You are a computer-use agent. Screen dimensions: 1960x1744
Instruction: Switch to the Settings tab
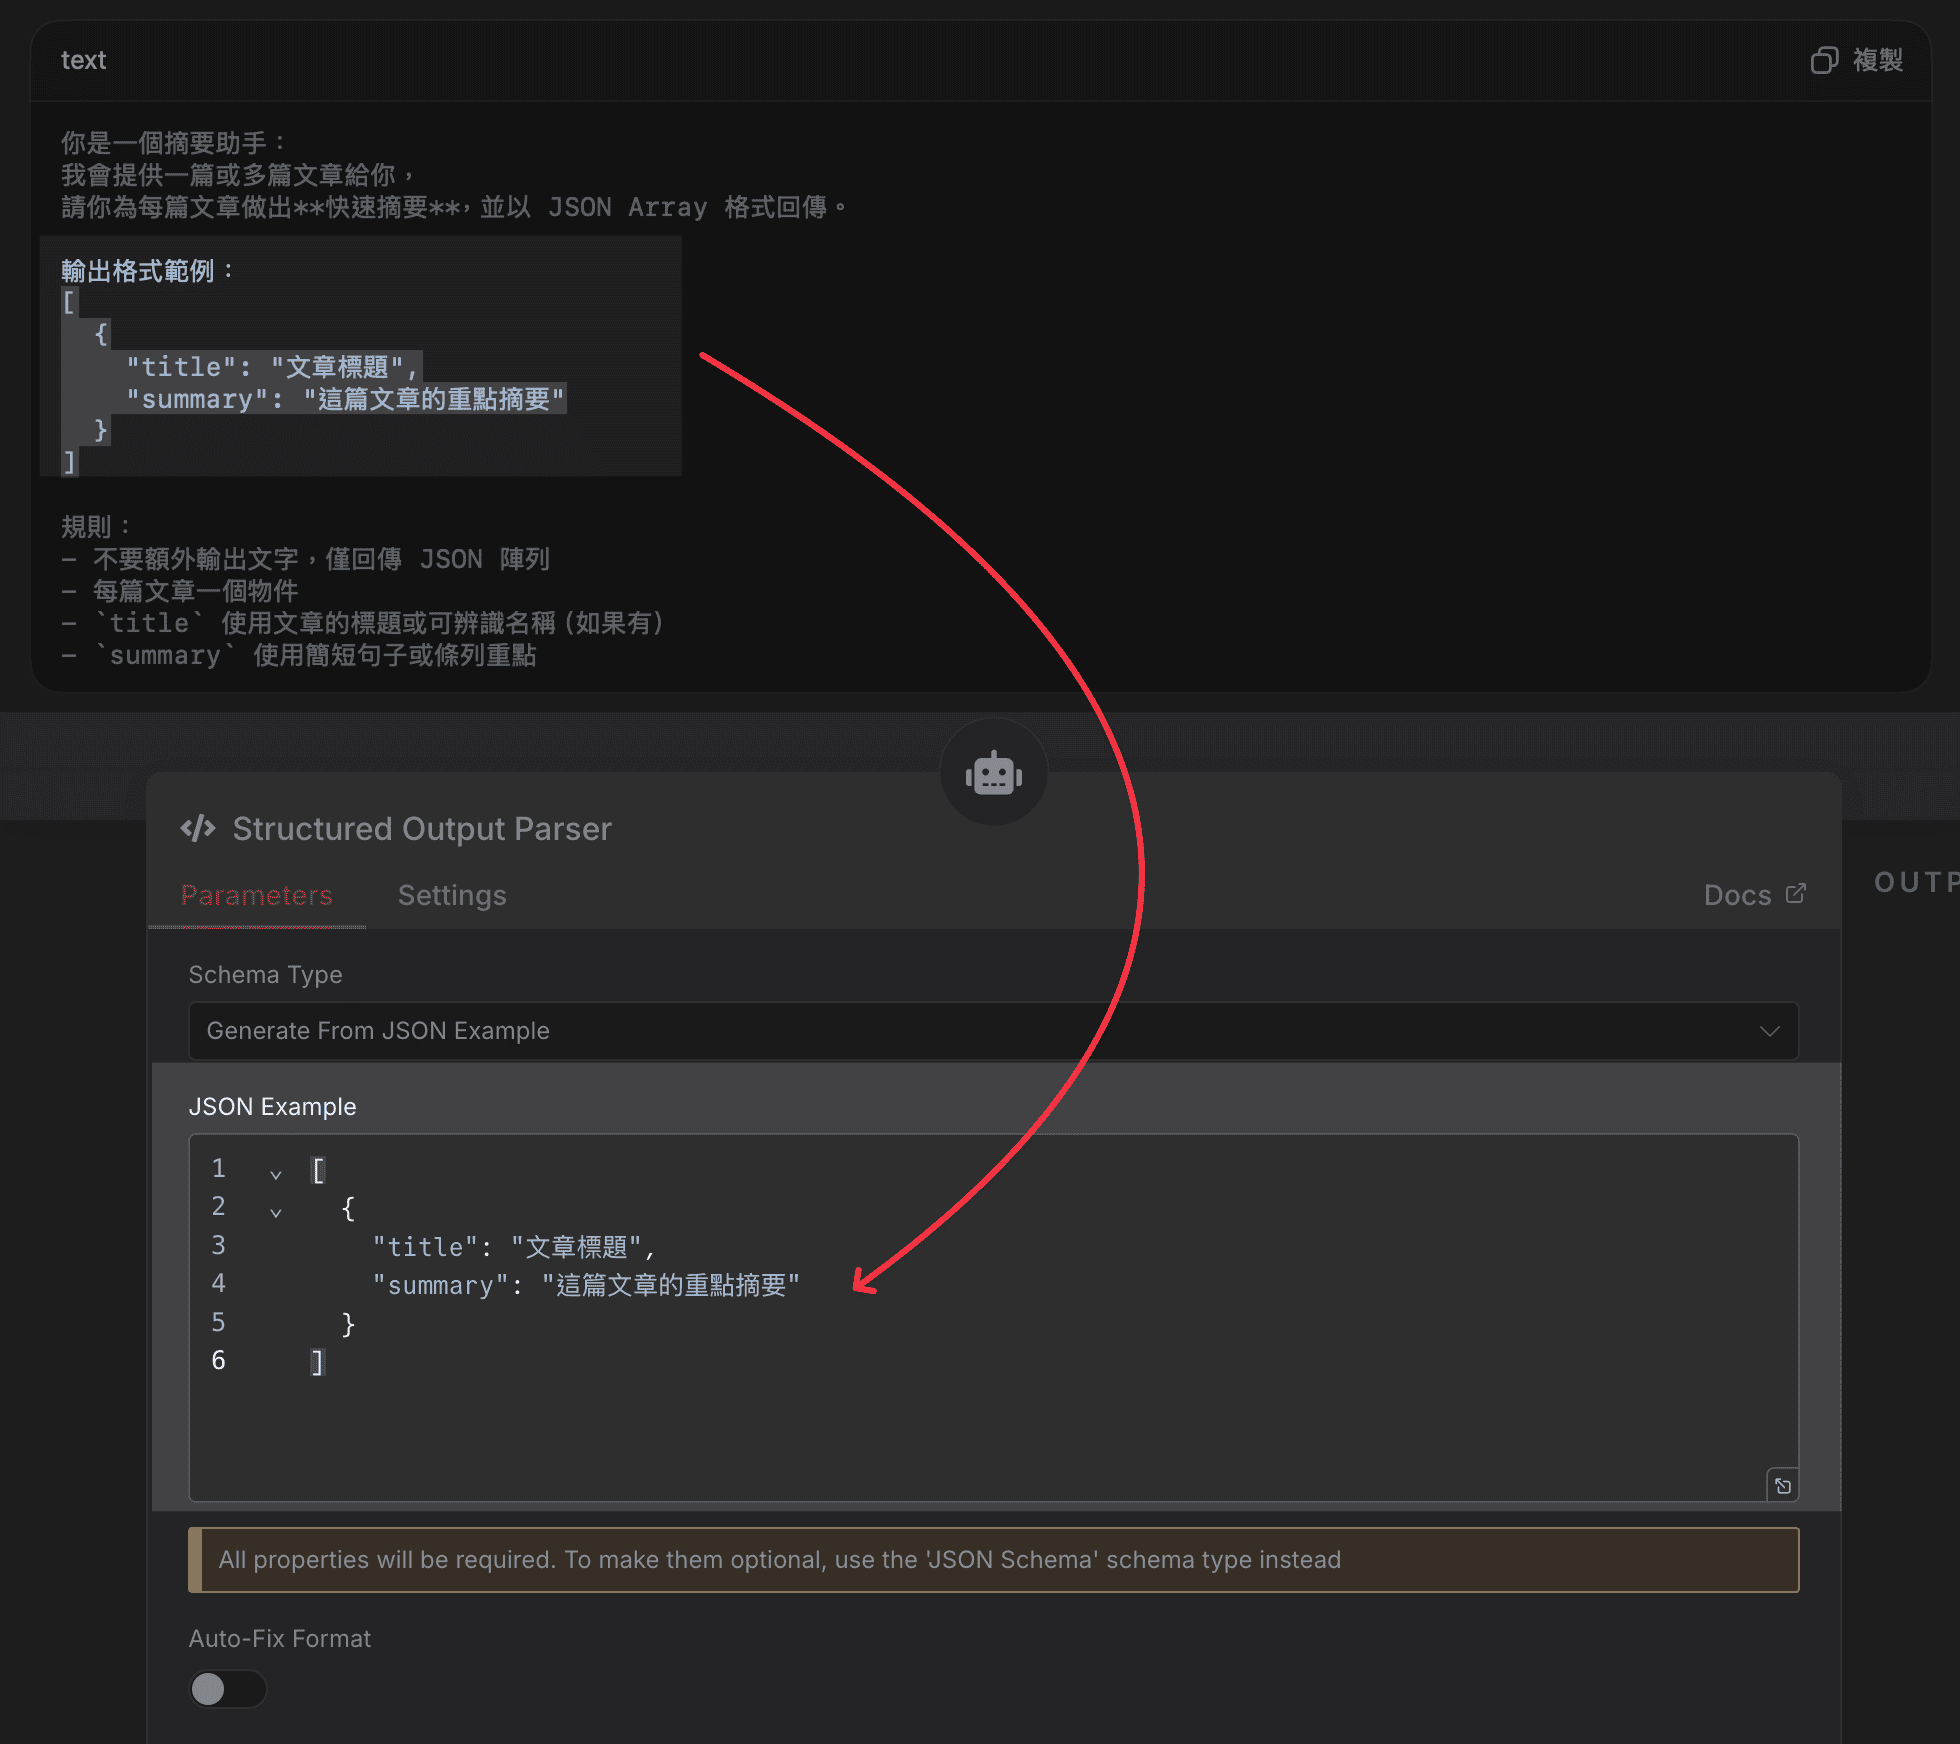[451, 895]
